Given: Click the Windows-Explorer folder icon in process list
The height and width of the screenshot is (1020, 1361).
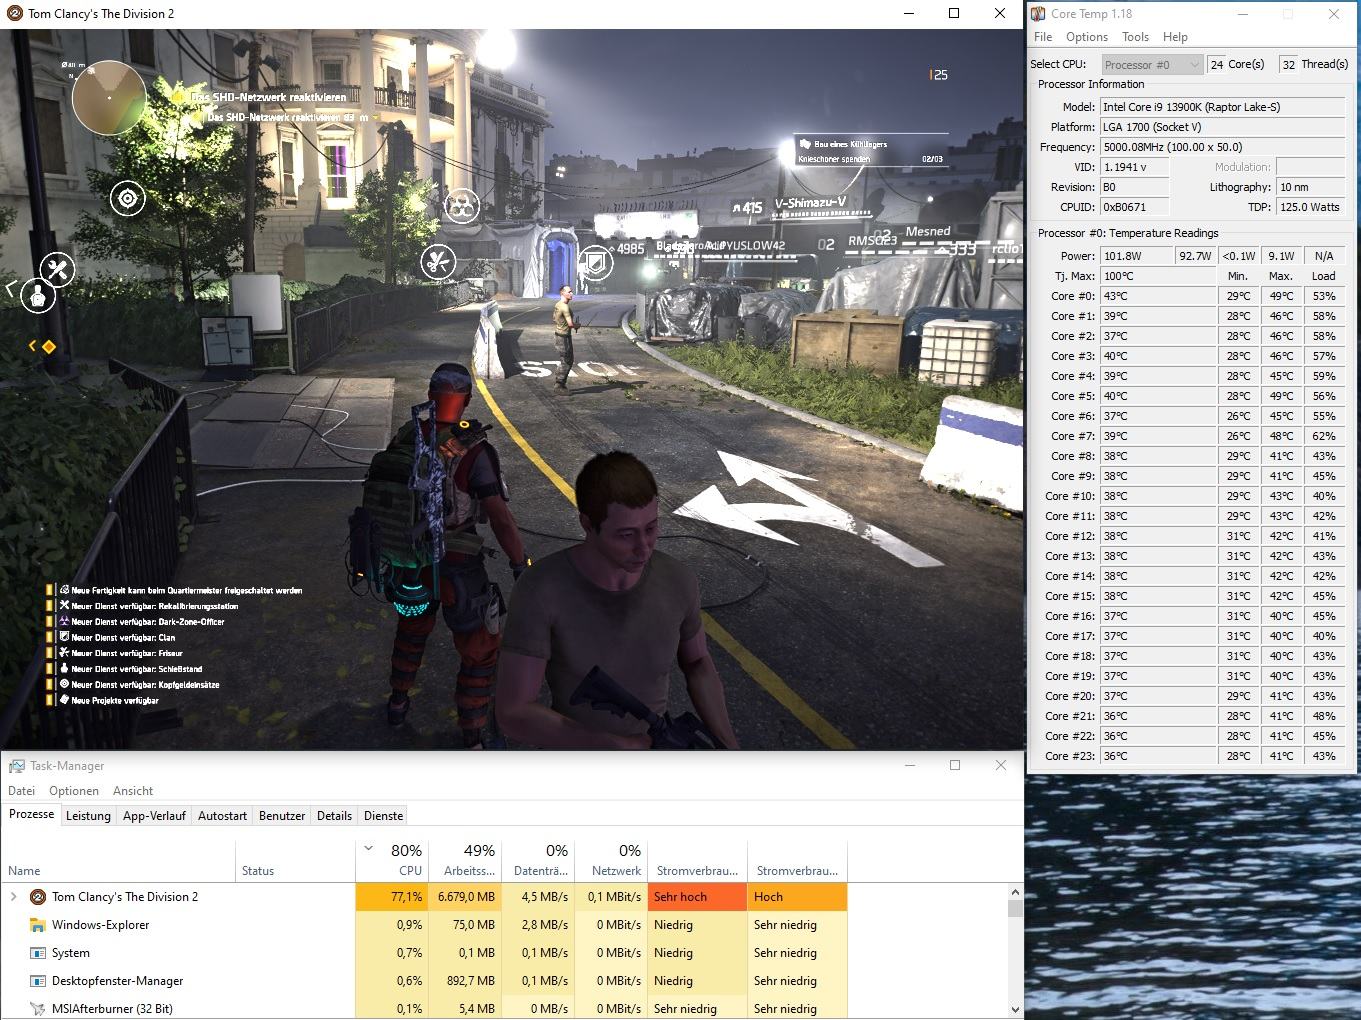Looking at the screenshot, I should [x=38, y=925].
